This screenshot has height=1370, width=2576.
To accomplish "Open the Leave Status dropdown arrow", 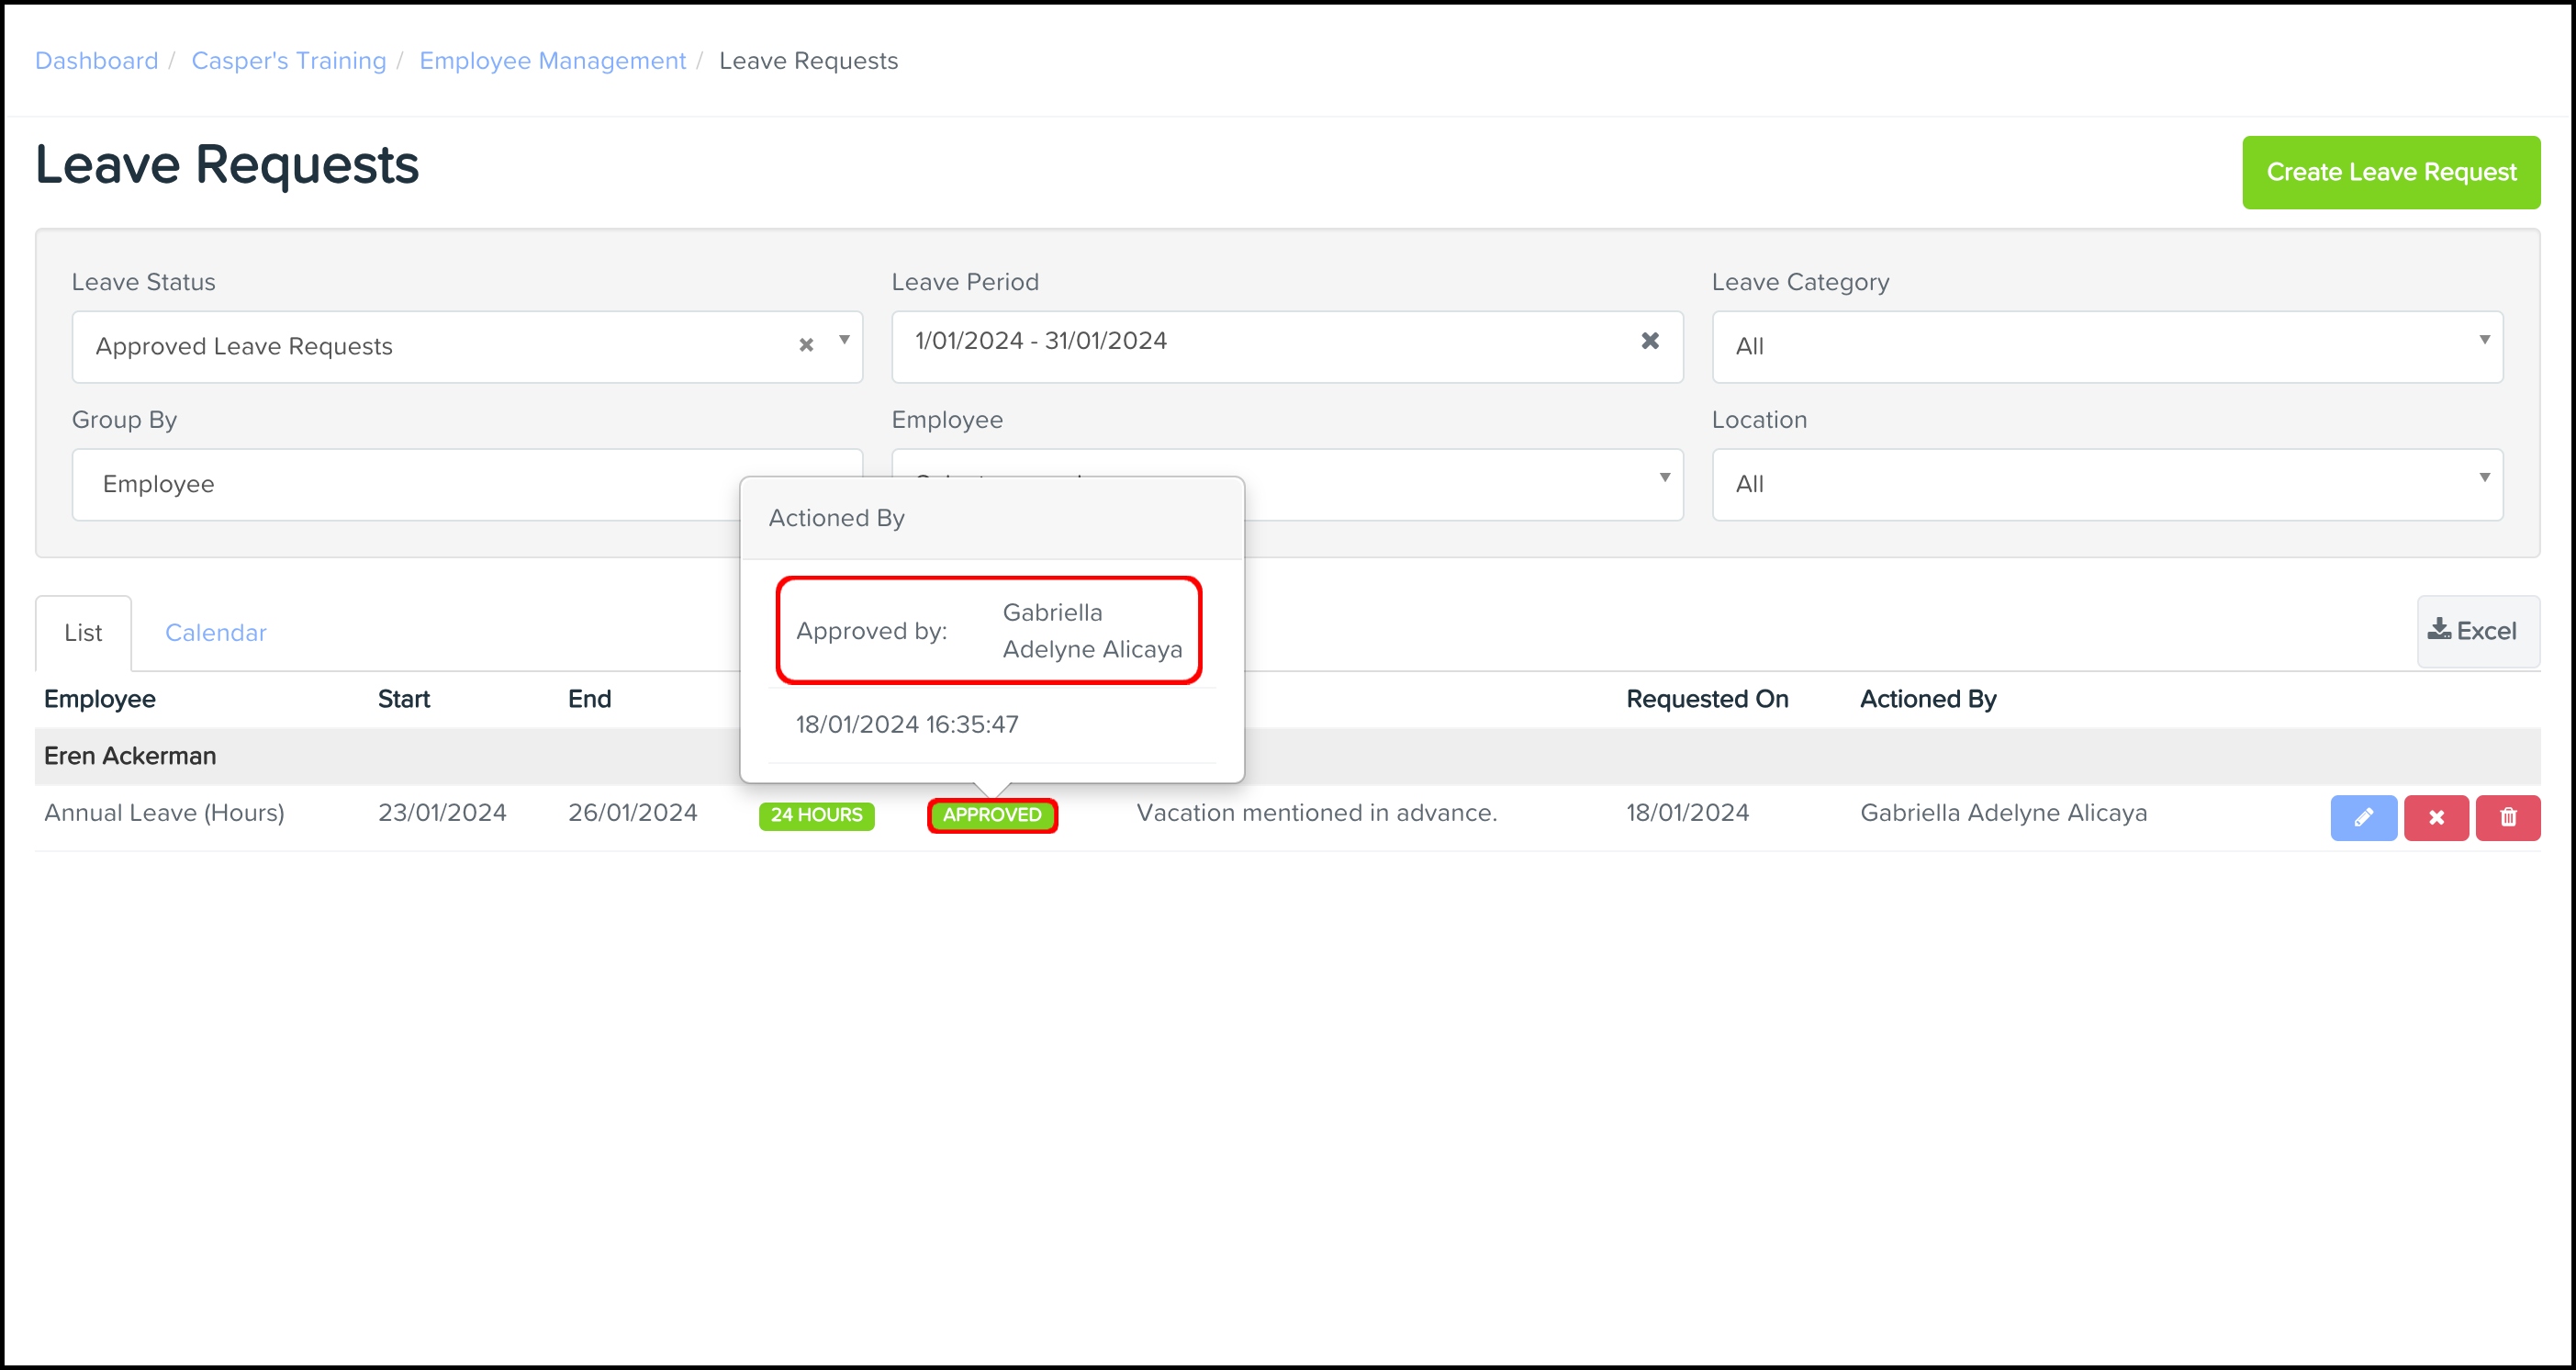I will (x=844, y=341).
